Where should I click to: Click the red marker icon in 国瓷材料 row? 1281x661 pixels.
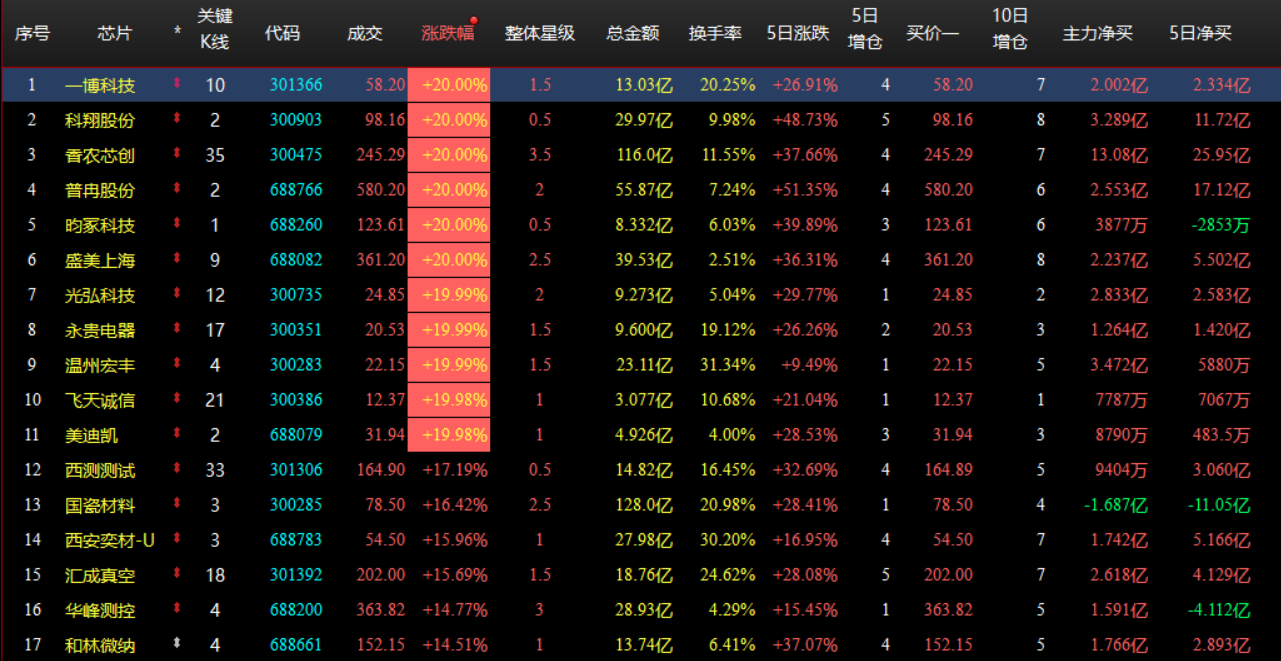[x=177, y=504]
